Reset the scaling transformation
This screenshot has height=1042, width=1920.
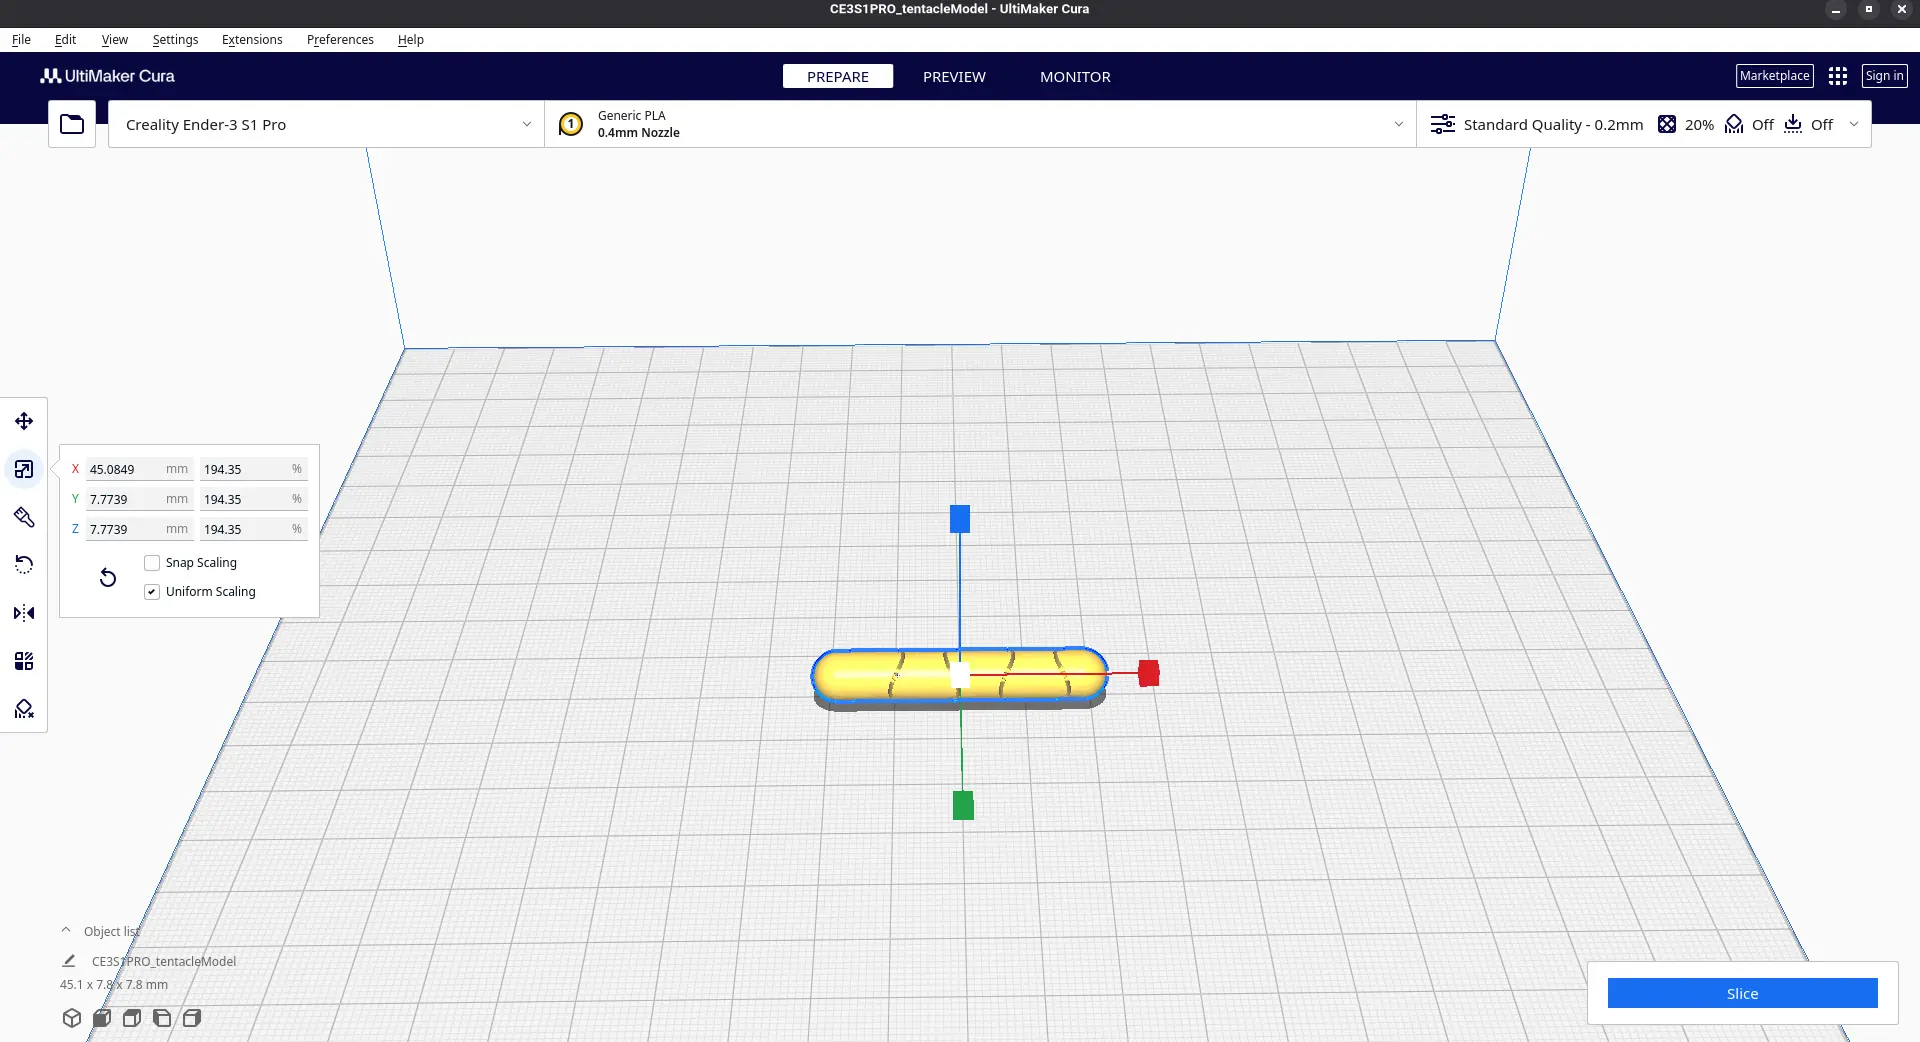[107, 578]
